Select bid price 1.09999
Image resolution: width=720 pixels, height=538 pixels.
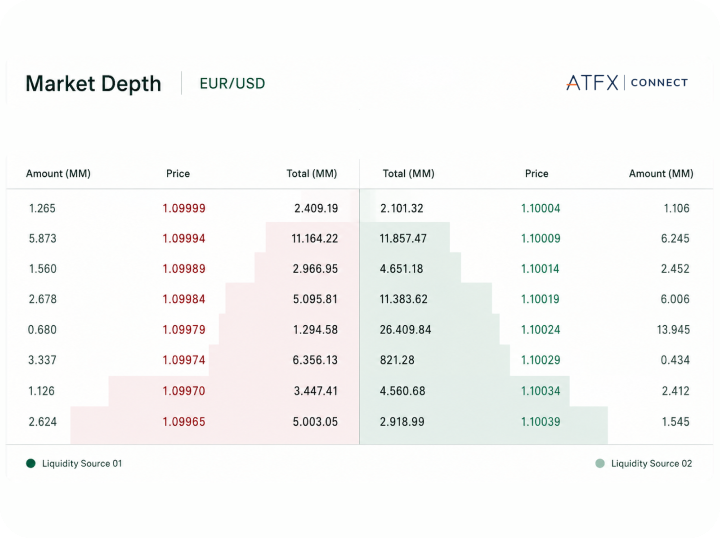tap(184, 208)
